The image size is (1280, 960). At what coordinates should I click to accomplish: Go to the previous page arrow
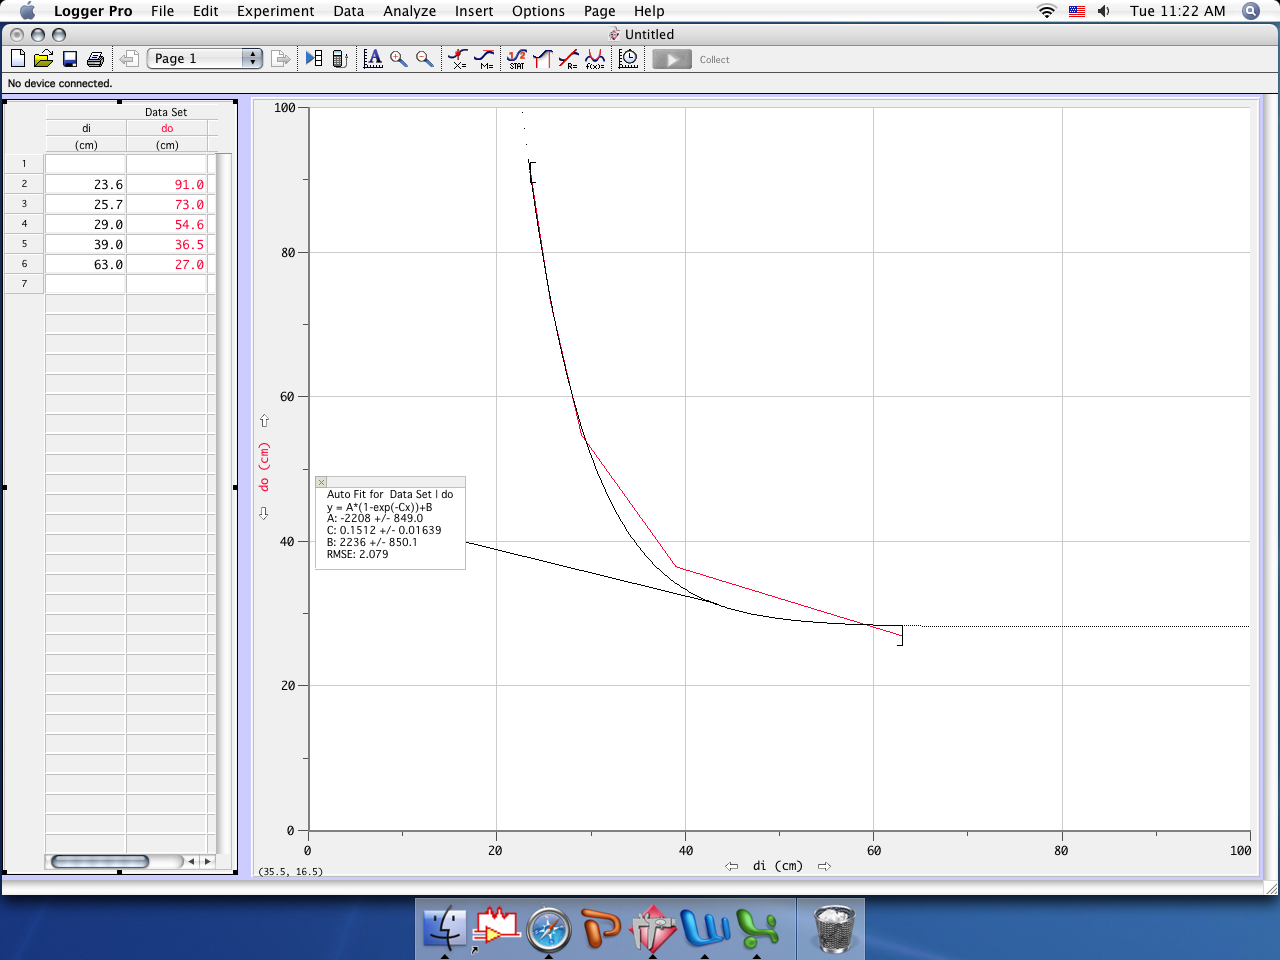128,59
